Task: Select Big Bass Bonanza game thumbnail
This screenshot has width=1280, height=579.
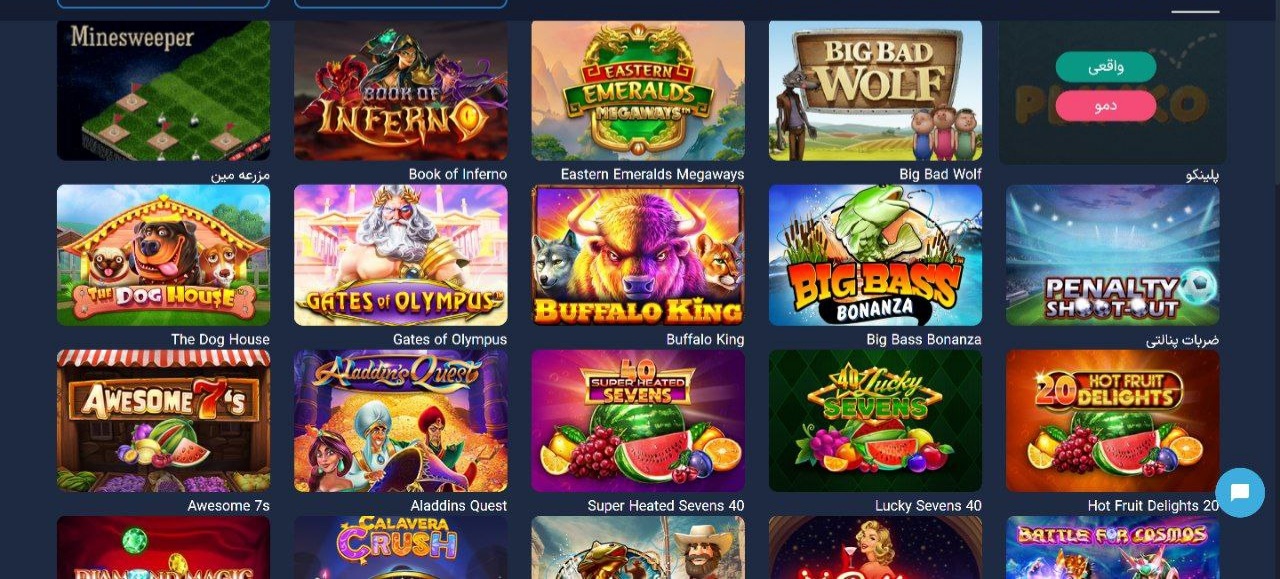Action: [x=875, y=255]
